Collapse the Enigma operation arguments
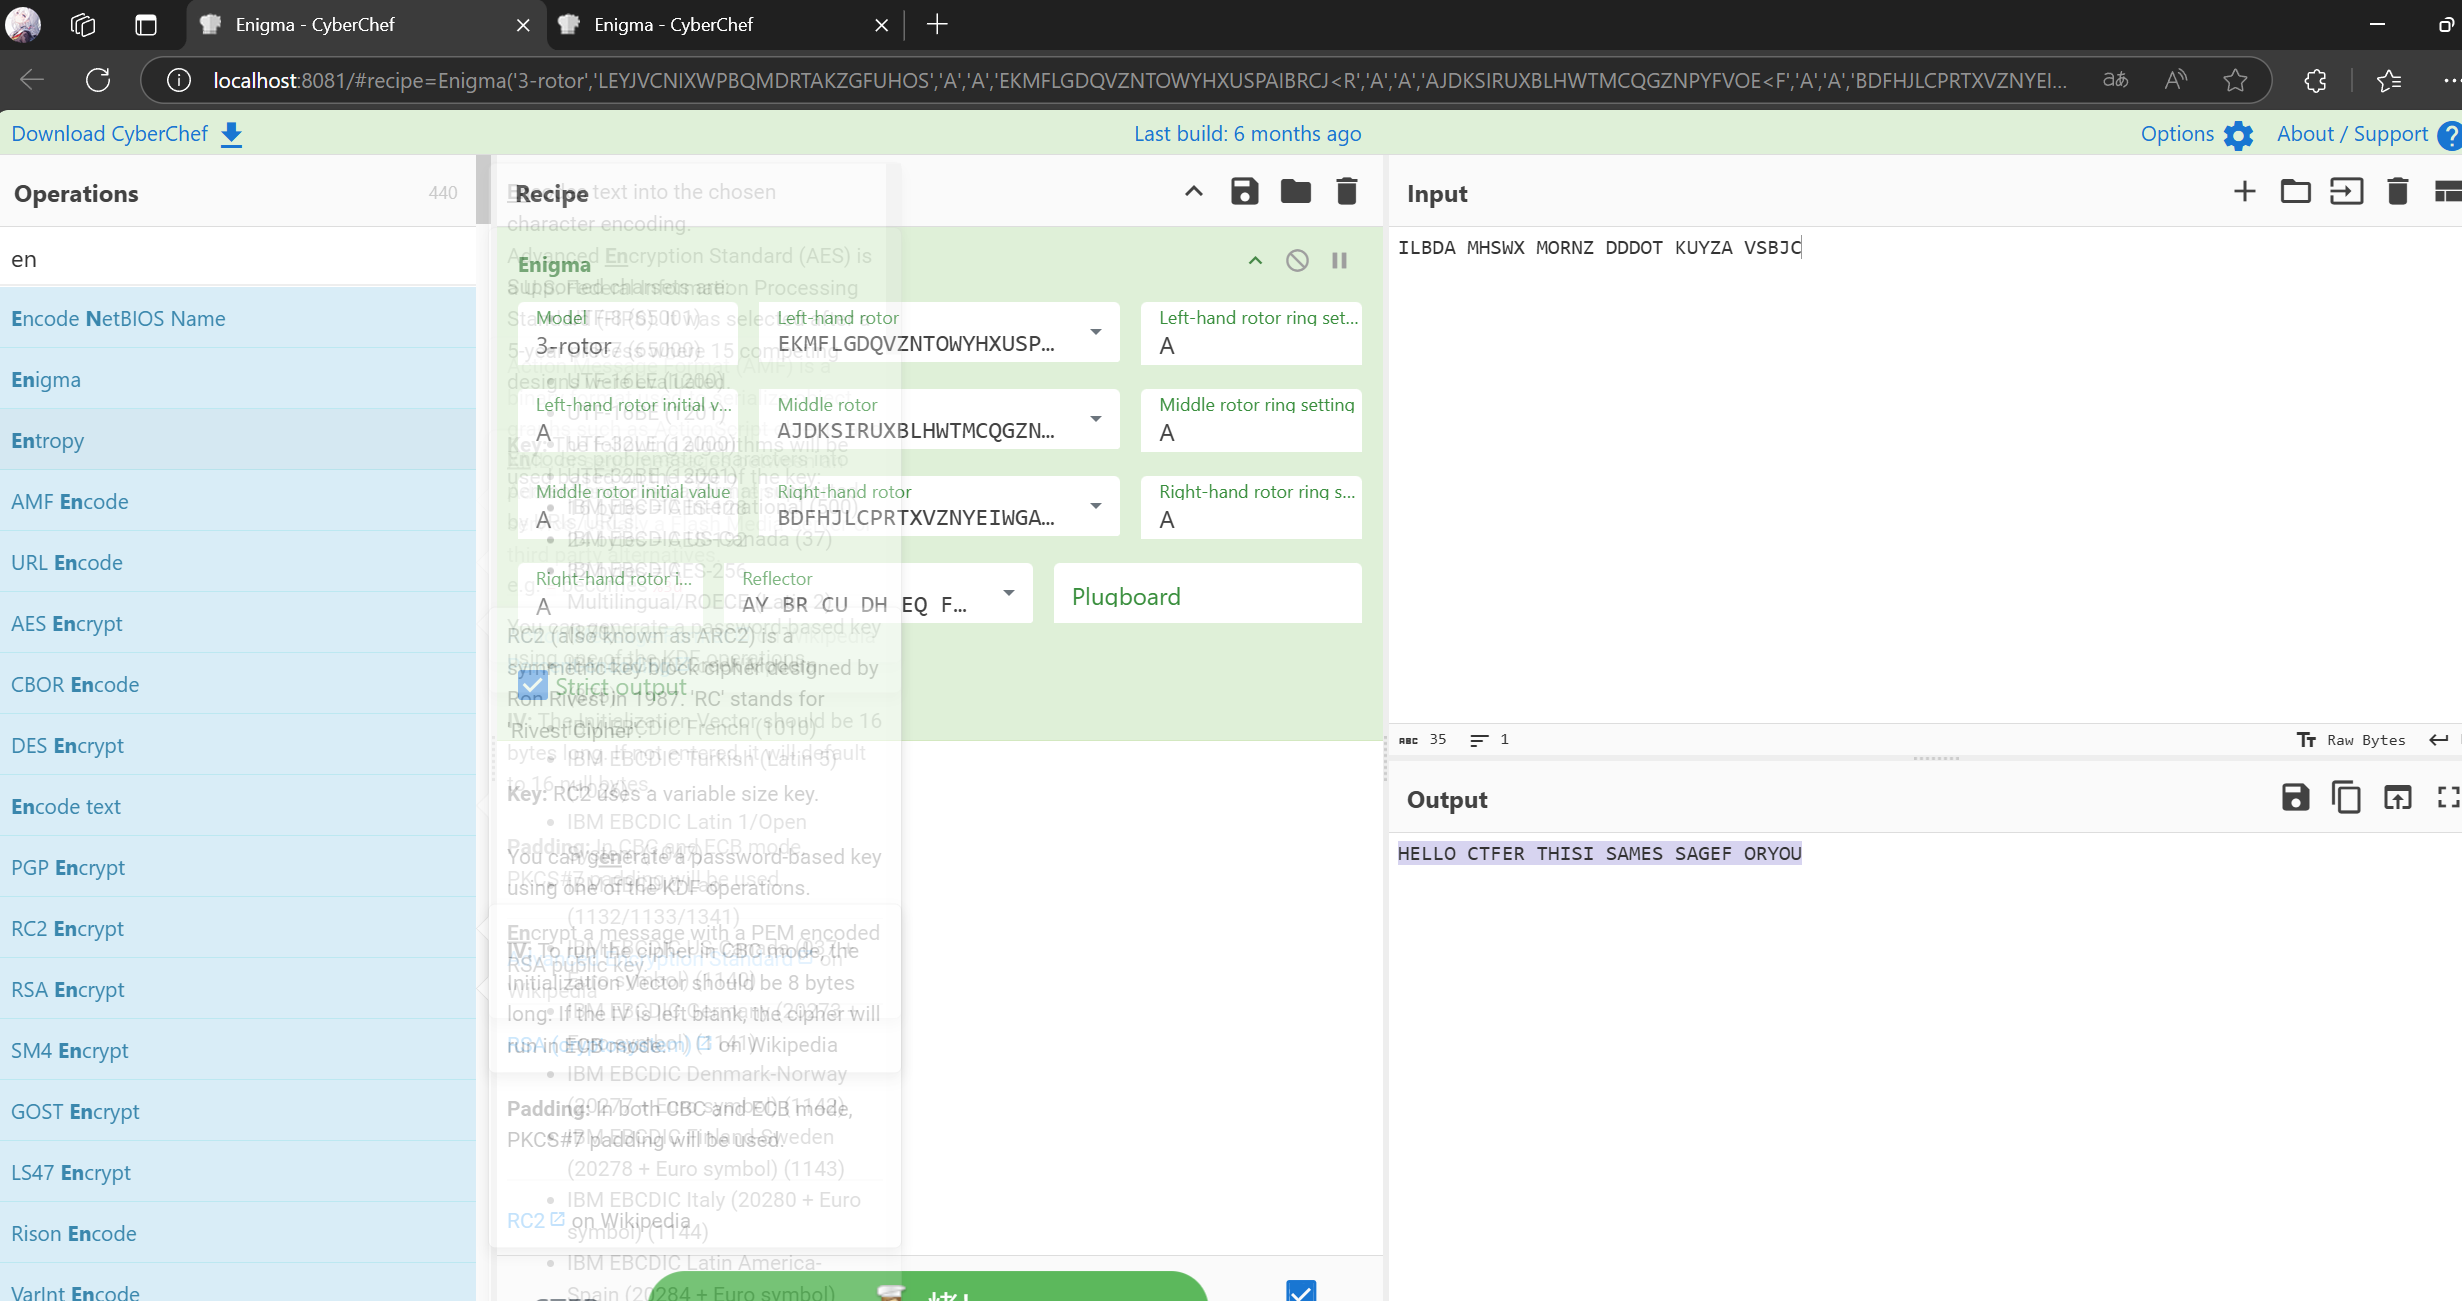Viewport: 2462px width, 1301px height. click(1255, 261)
